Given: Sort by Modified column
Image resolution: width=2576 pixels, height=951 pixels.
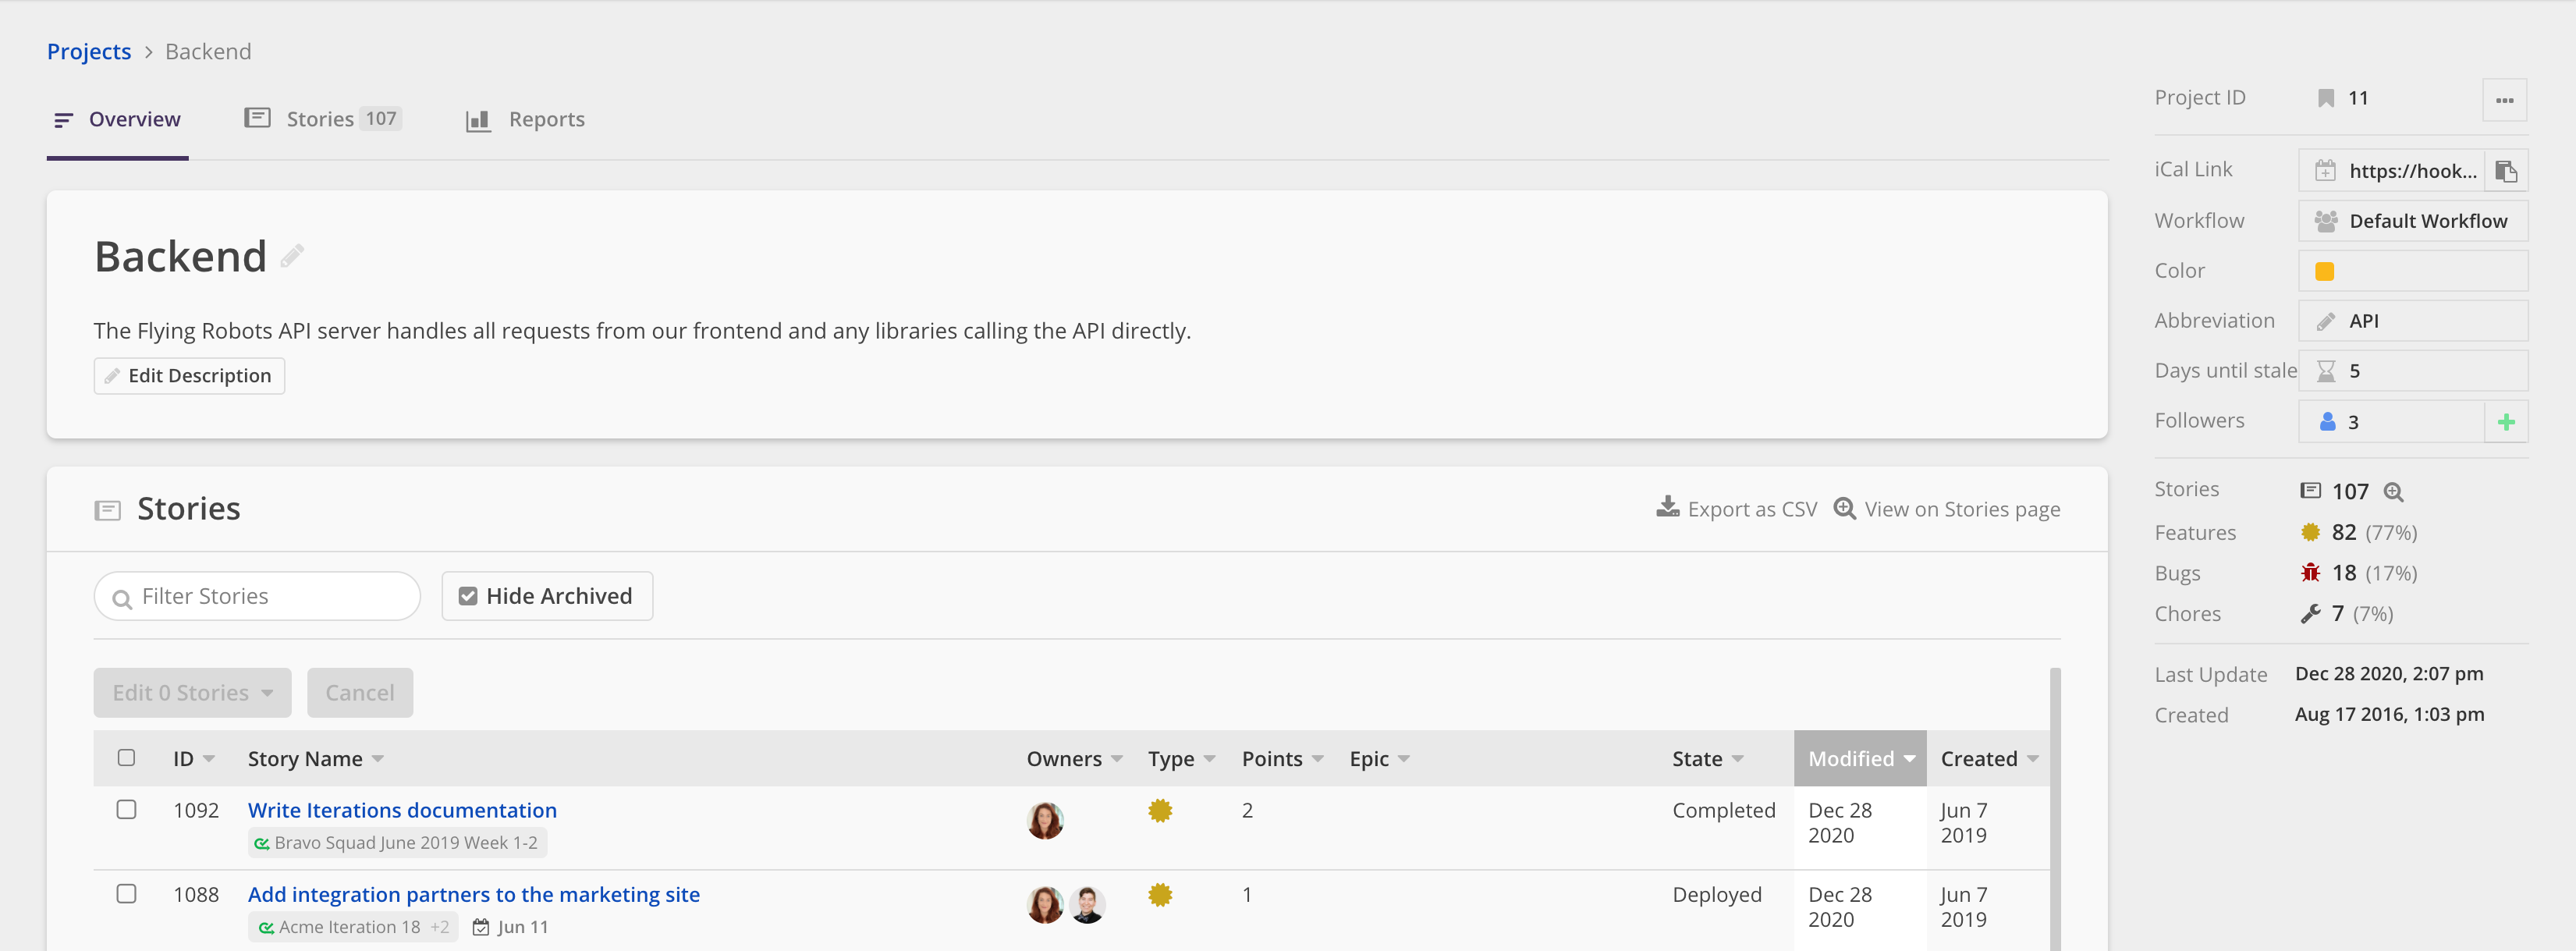Looking at the screenshot, I should pos(1860,759).
